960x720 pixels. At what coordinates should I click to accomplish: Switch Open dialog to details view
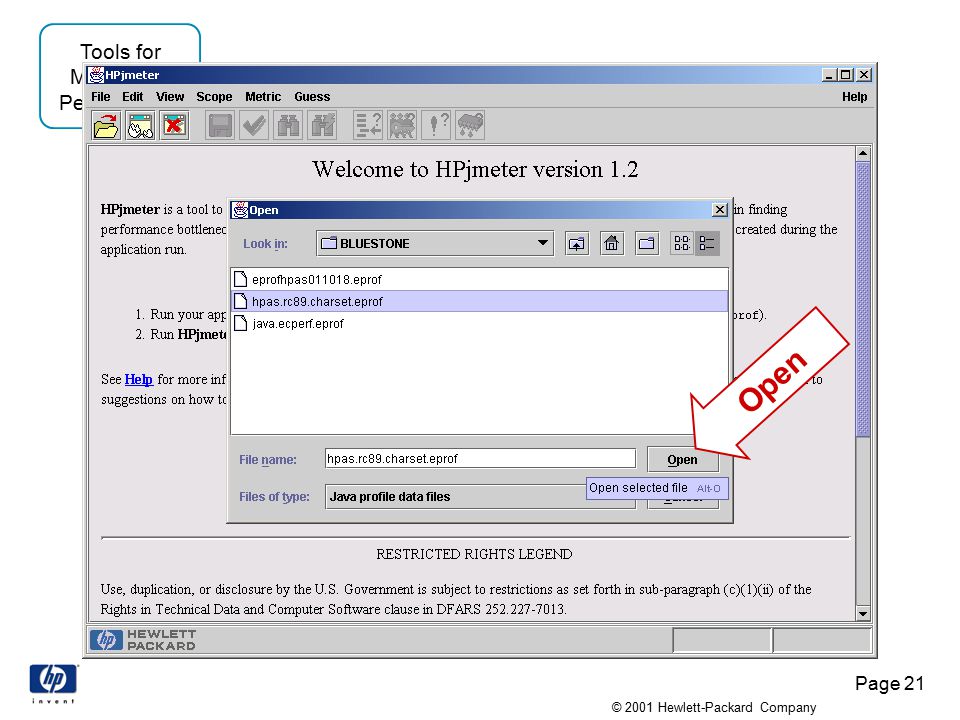pos(707,244)
